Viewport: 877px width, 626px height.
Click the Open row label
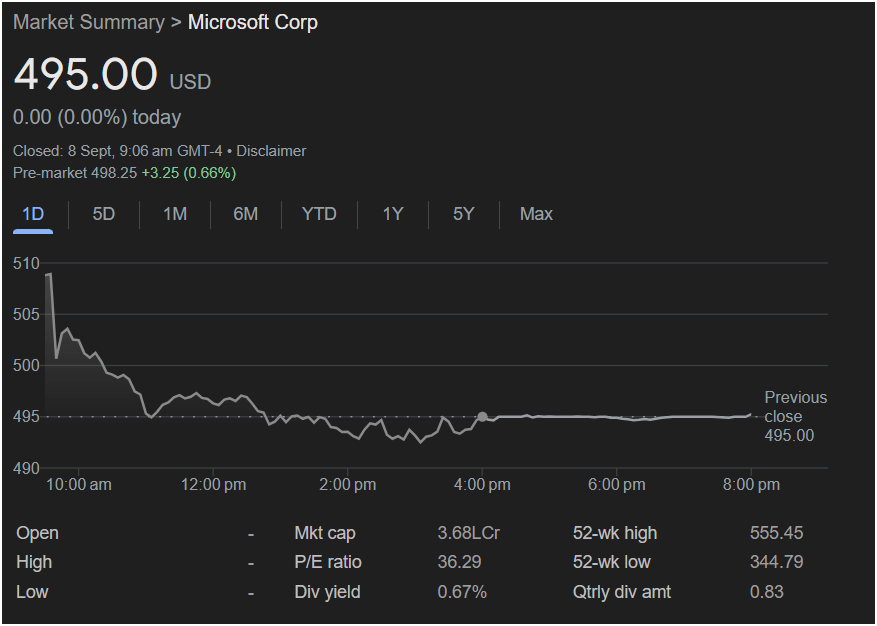coord(37,533)
